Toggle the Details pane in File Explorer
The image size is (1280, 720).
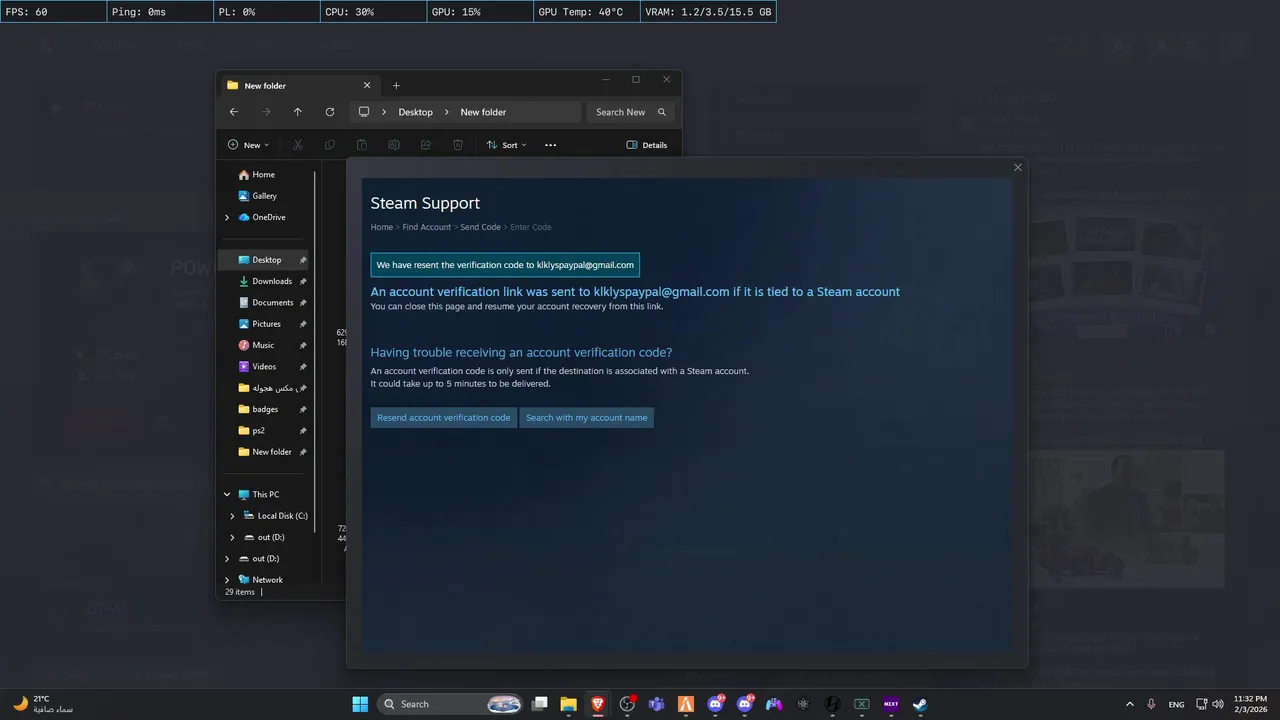(x=647, y=145)
